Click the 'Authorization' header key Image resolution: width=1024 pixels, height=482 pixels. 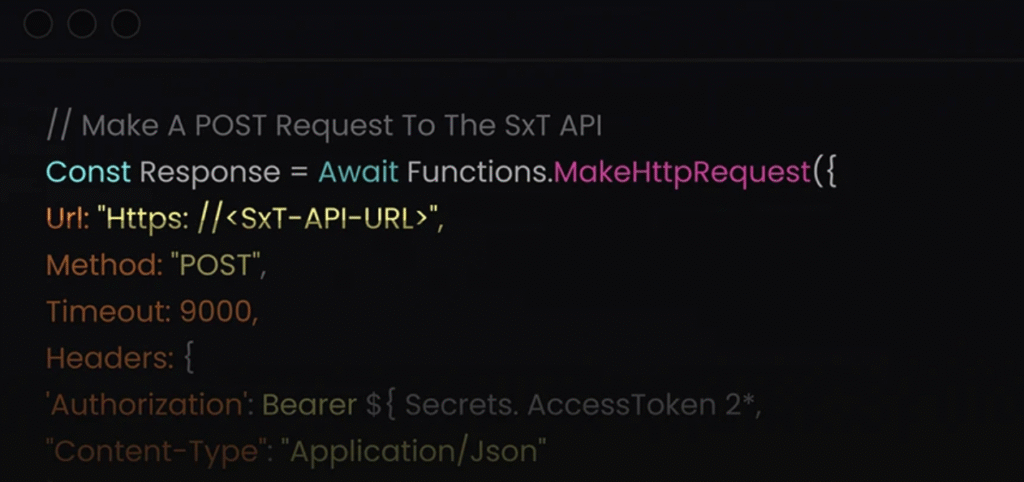(148, 405)
